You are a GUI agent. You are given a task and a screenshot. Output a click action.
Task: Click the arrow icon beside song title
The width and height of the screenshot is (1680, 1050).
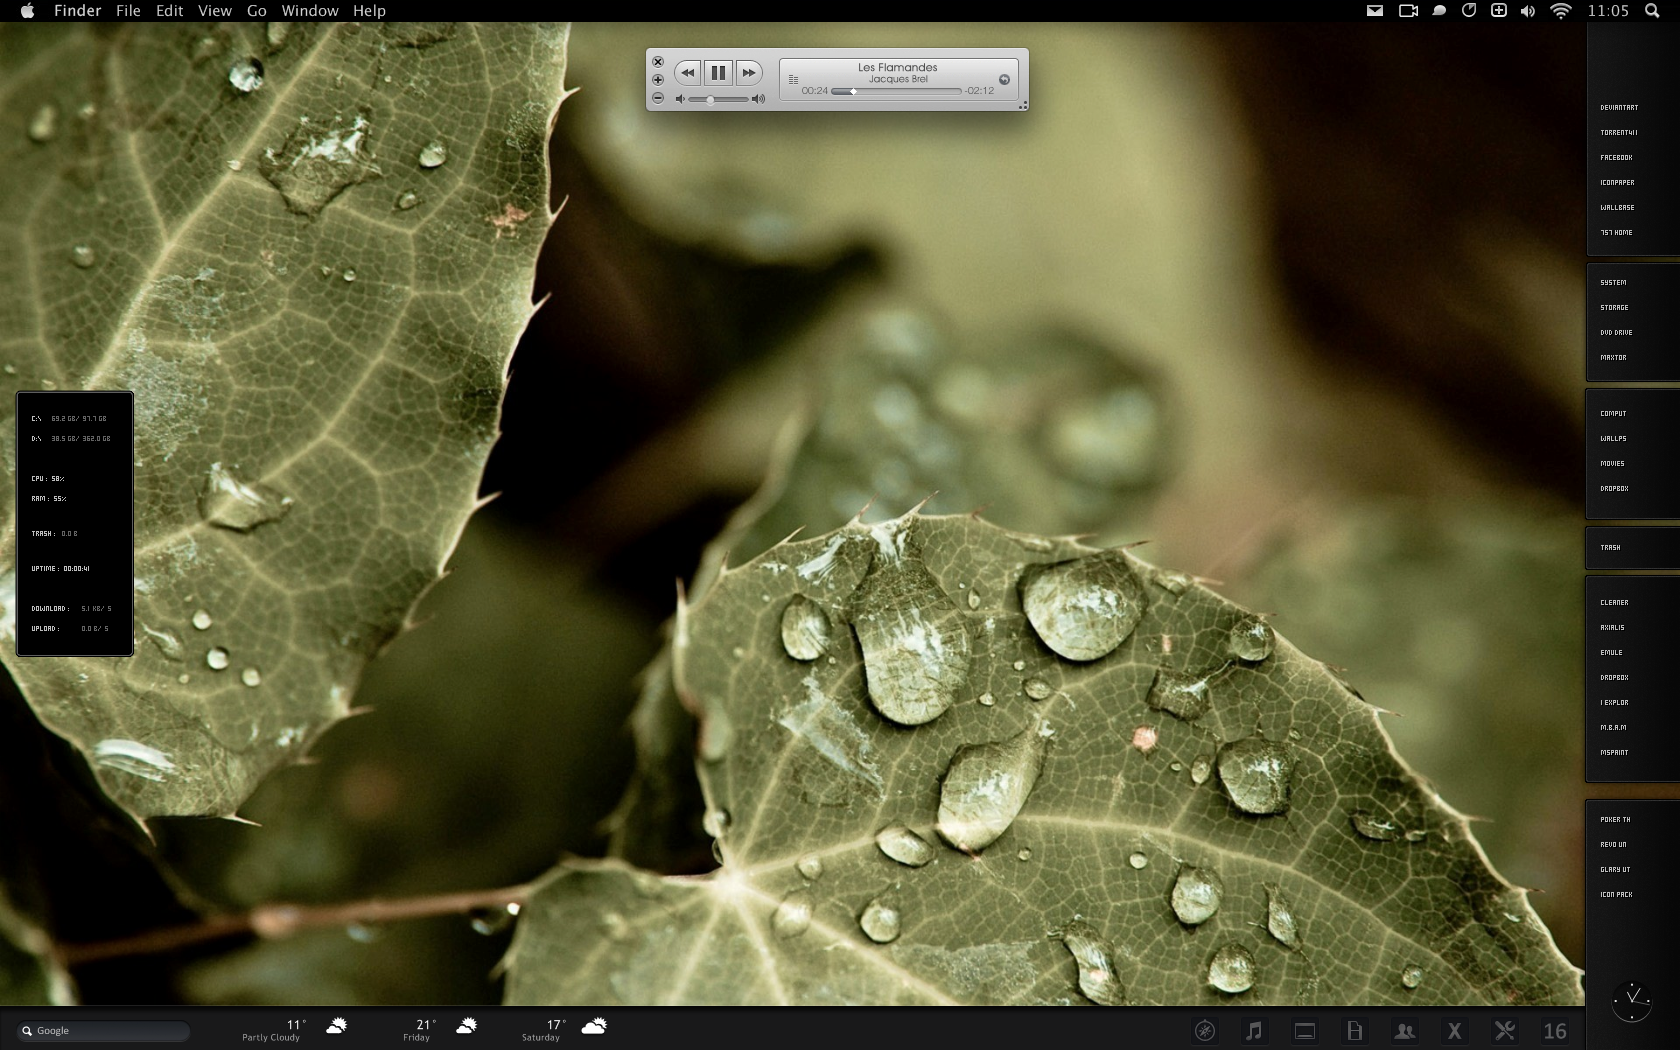coord(1004,79)
